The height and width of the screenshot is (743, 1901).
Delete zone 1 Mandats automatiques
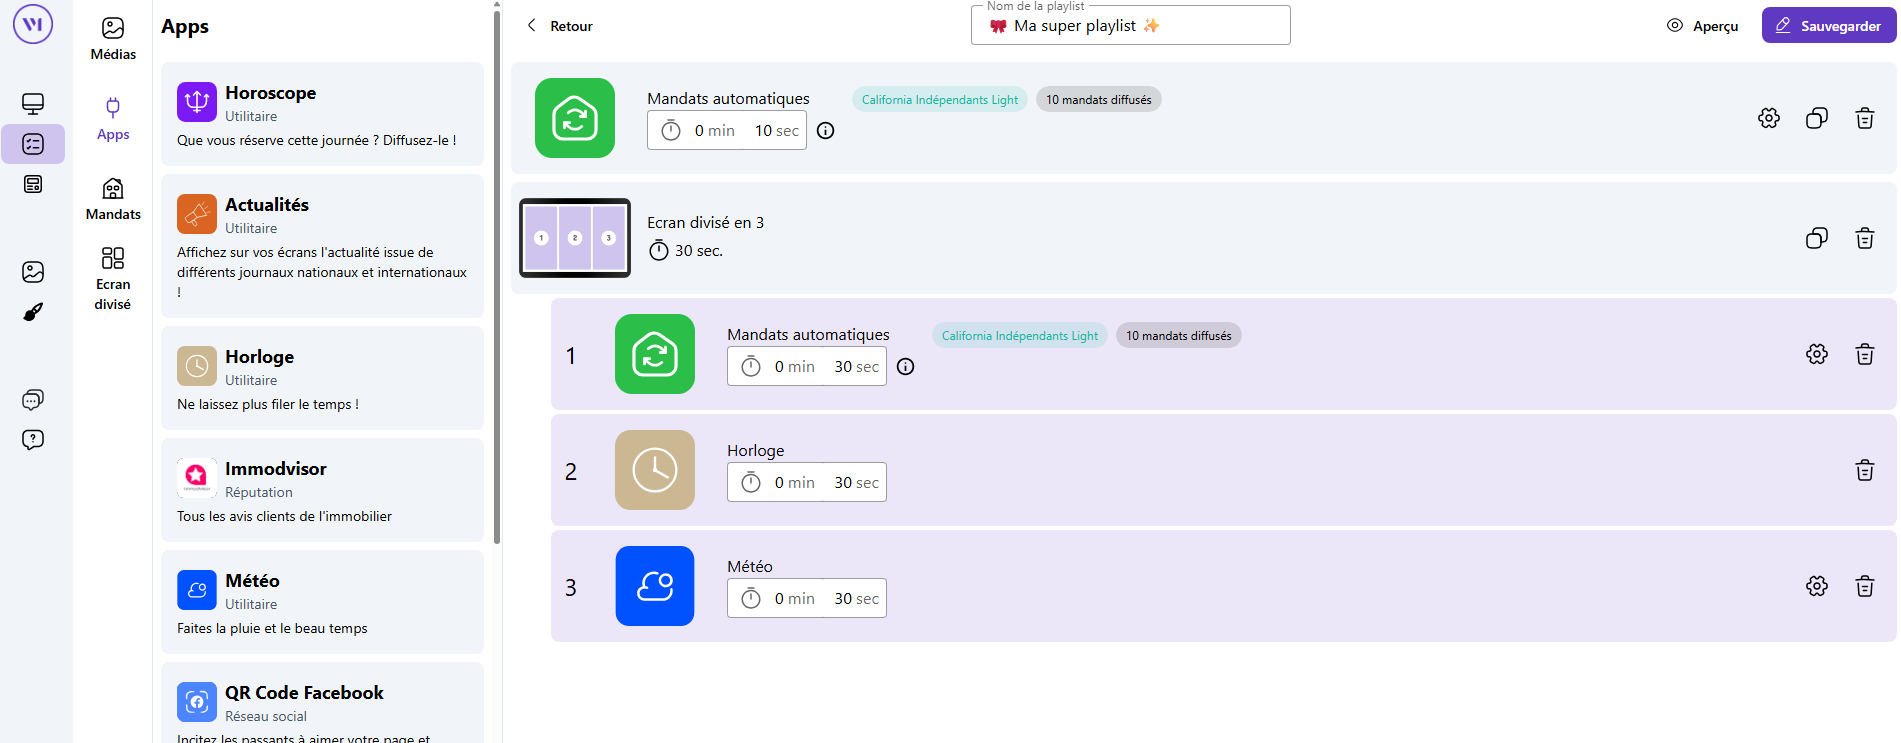(x=1865, y=354)
